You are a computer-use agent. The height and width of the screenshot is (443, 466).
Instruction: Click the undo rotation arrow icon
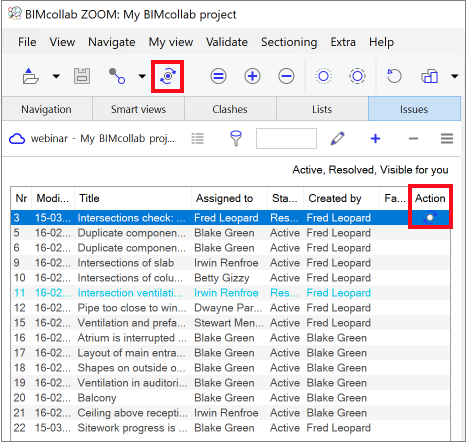(x=394, y=76)
